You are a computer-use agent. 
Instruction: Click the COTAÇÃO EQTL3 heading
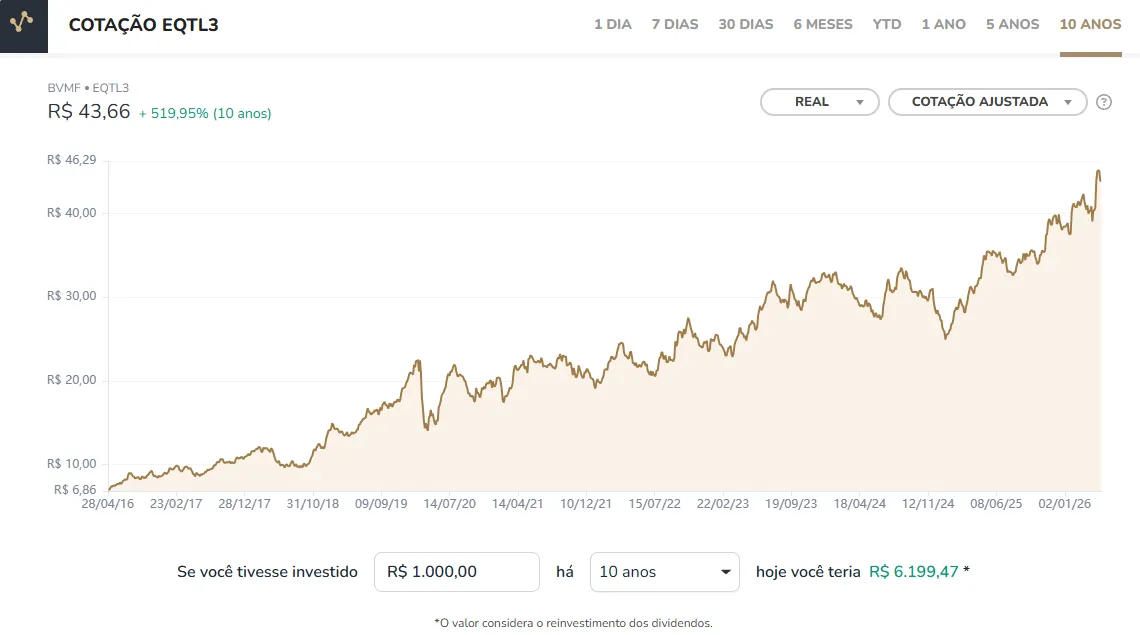click(x=143, y=25)
